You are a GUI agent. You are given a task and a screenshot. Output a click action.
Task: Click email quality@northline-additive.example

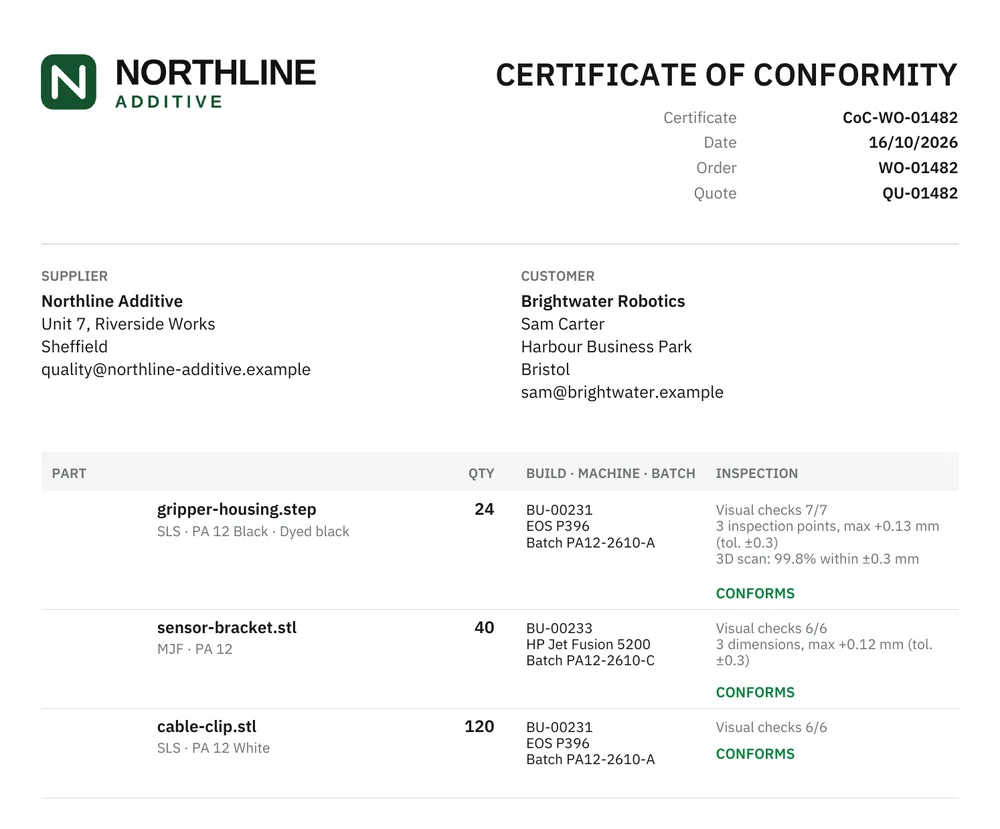tap(176, 370)
